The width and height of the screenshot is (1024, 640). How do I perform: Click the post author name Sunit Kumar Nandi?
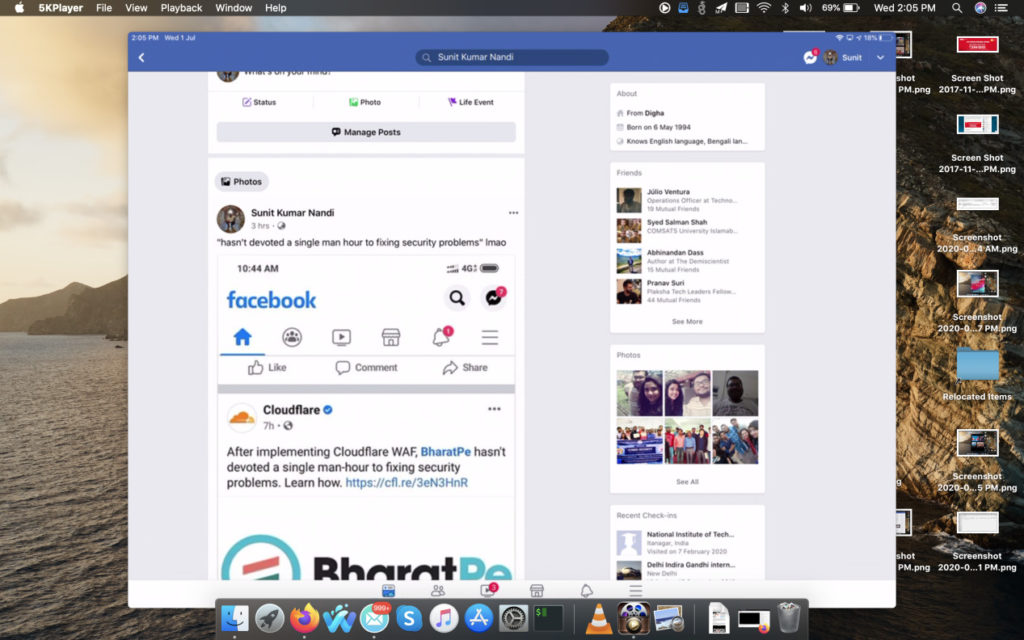[293, 213]
